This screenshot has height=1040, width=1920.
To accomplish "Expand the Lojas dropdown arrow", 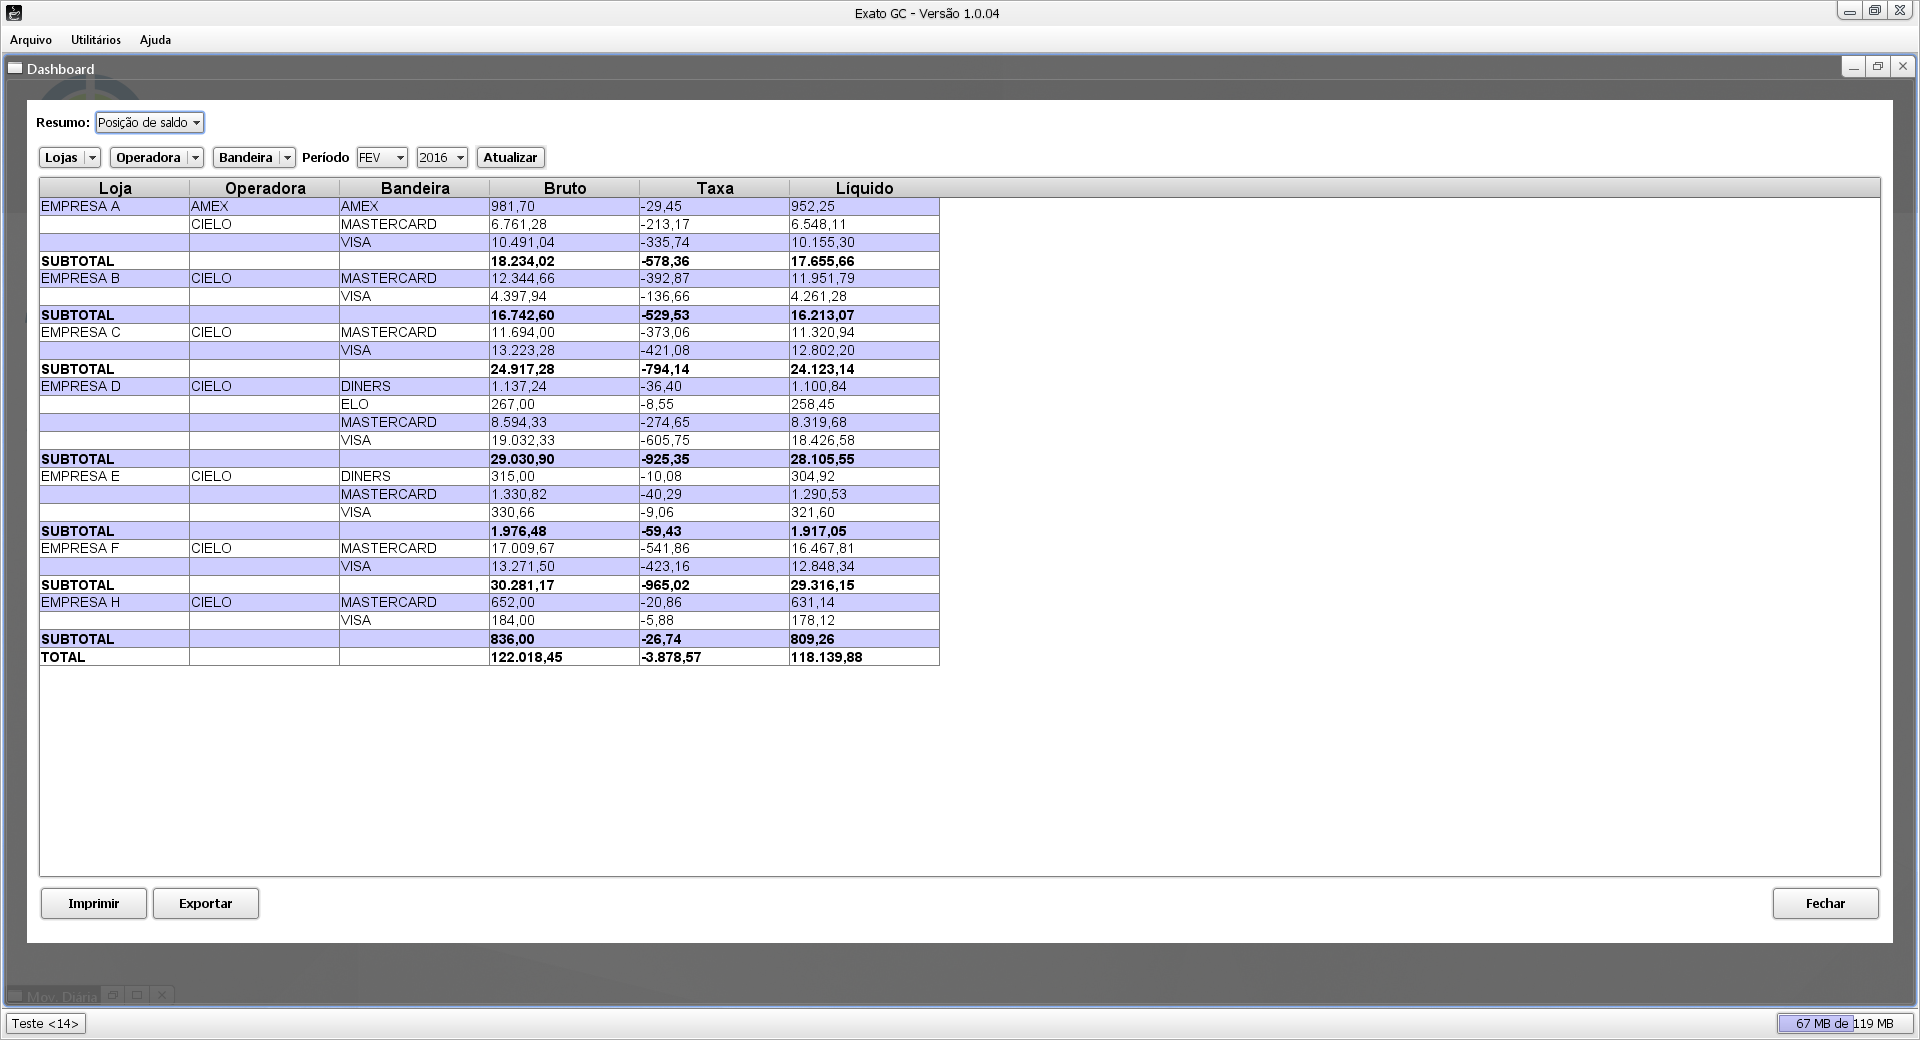I will [x=93, y=157].
